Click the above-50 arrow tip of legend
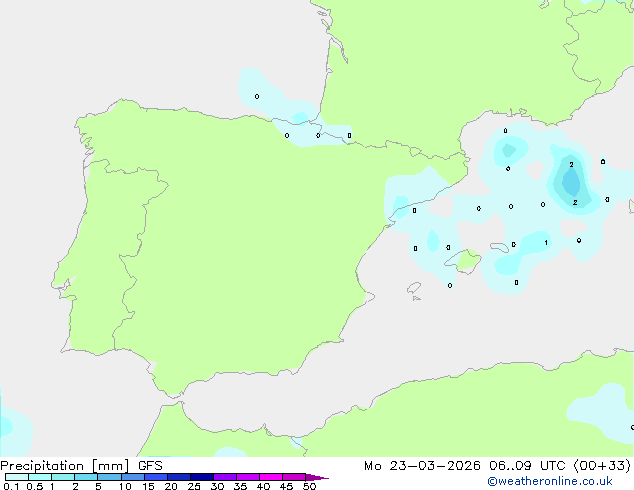Image resolution: width=634 pixels, height=490 pixels. point(317,477)
